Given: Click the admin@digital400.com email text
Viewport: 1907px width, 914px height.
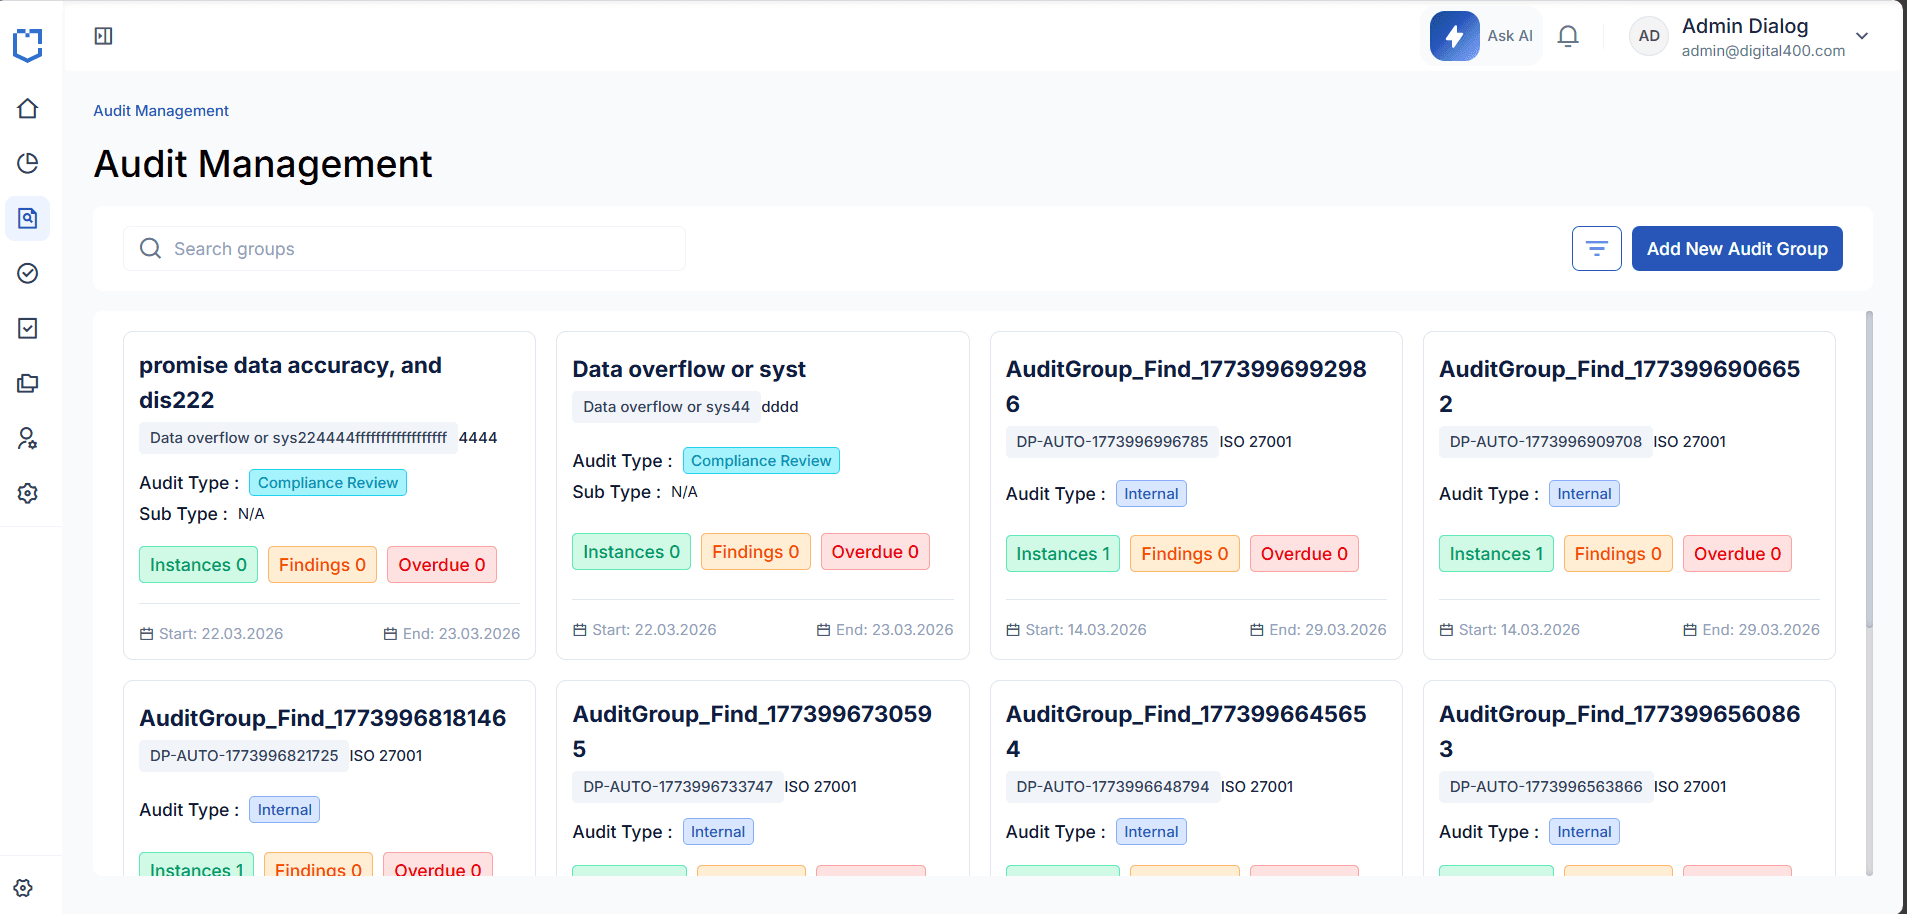Looking at the screenshot, I should coord(1763,51).
